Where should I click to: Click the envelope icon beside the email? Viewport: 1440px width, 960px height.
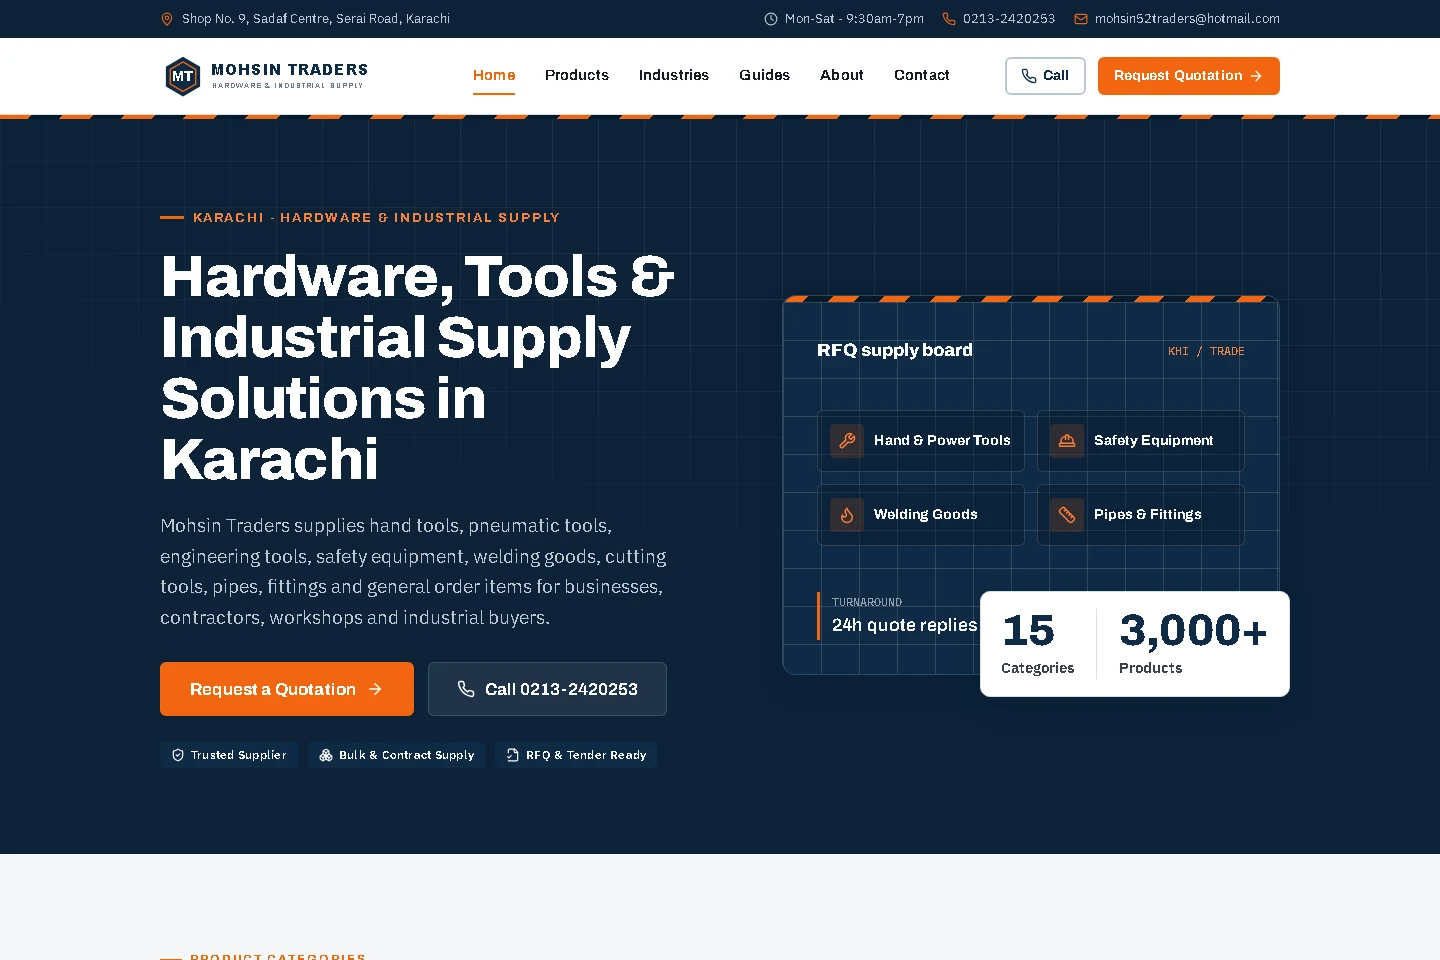pos(1081,19)
